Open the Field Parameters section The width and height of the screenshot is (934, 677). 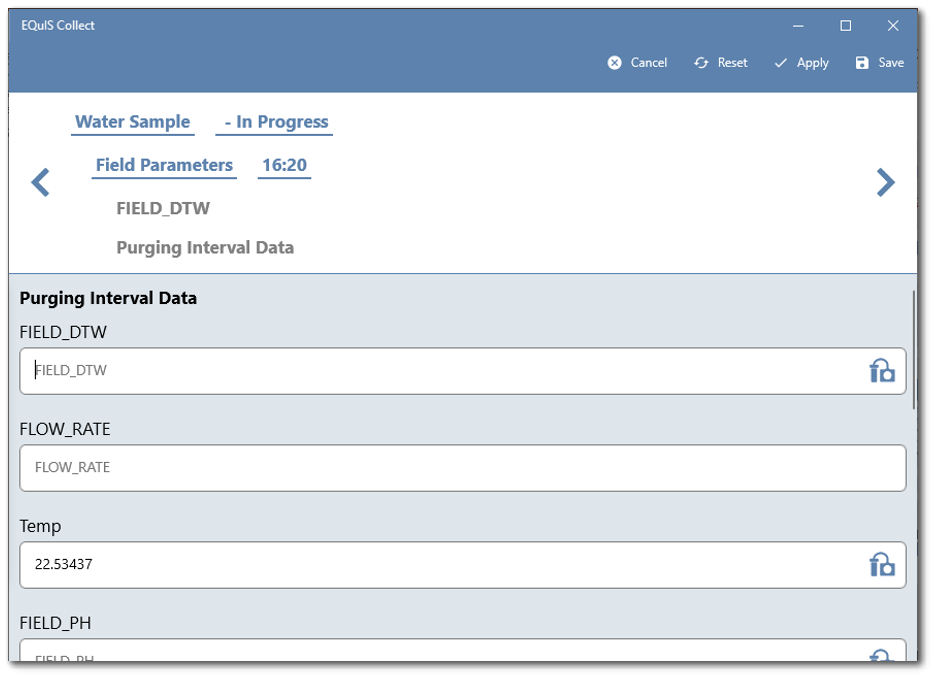point(163,165)
